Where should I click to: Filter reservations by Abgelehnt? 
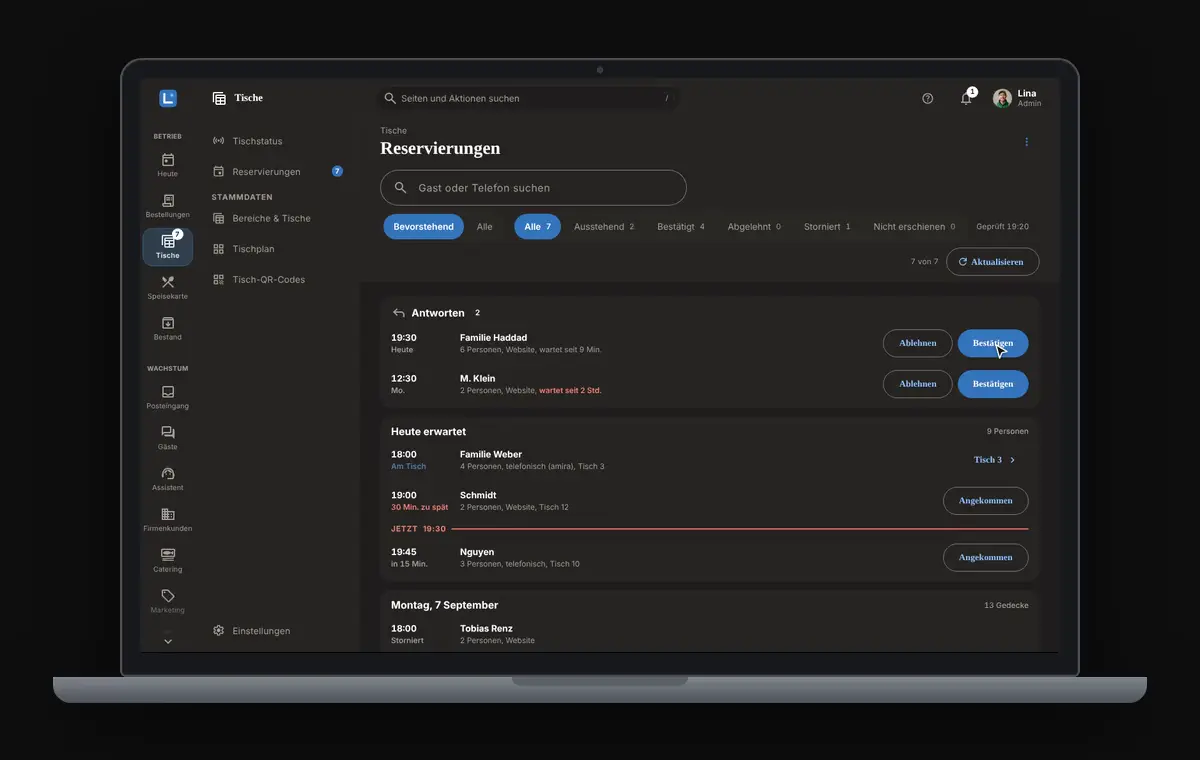pyautogui.click(x=754, y=227)
